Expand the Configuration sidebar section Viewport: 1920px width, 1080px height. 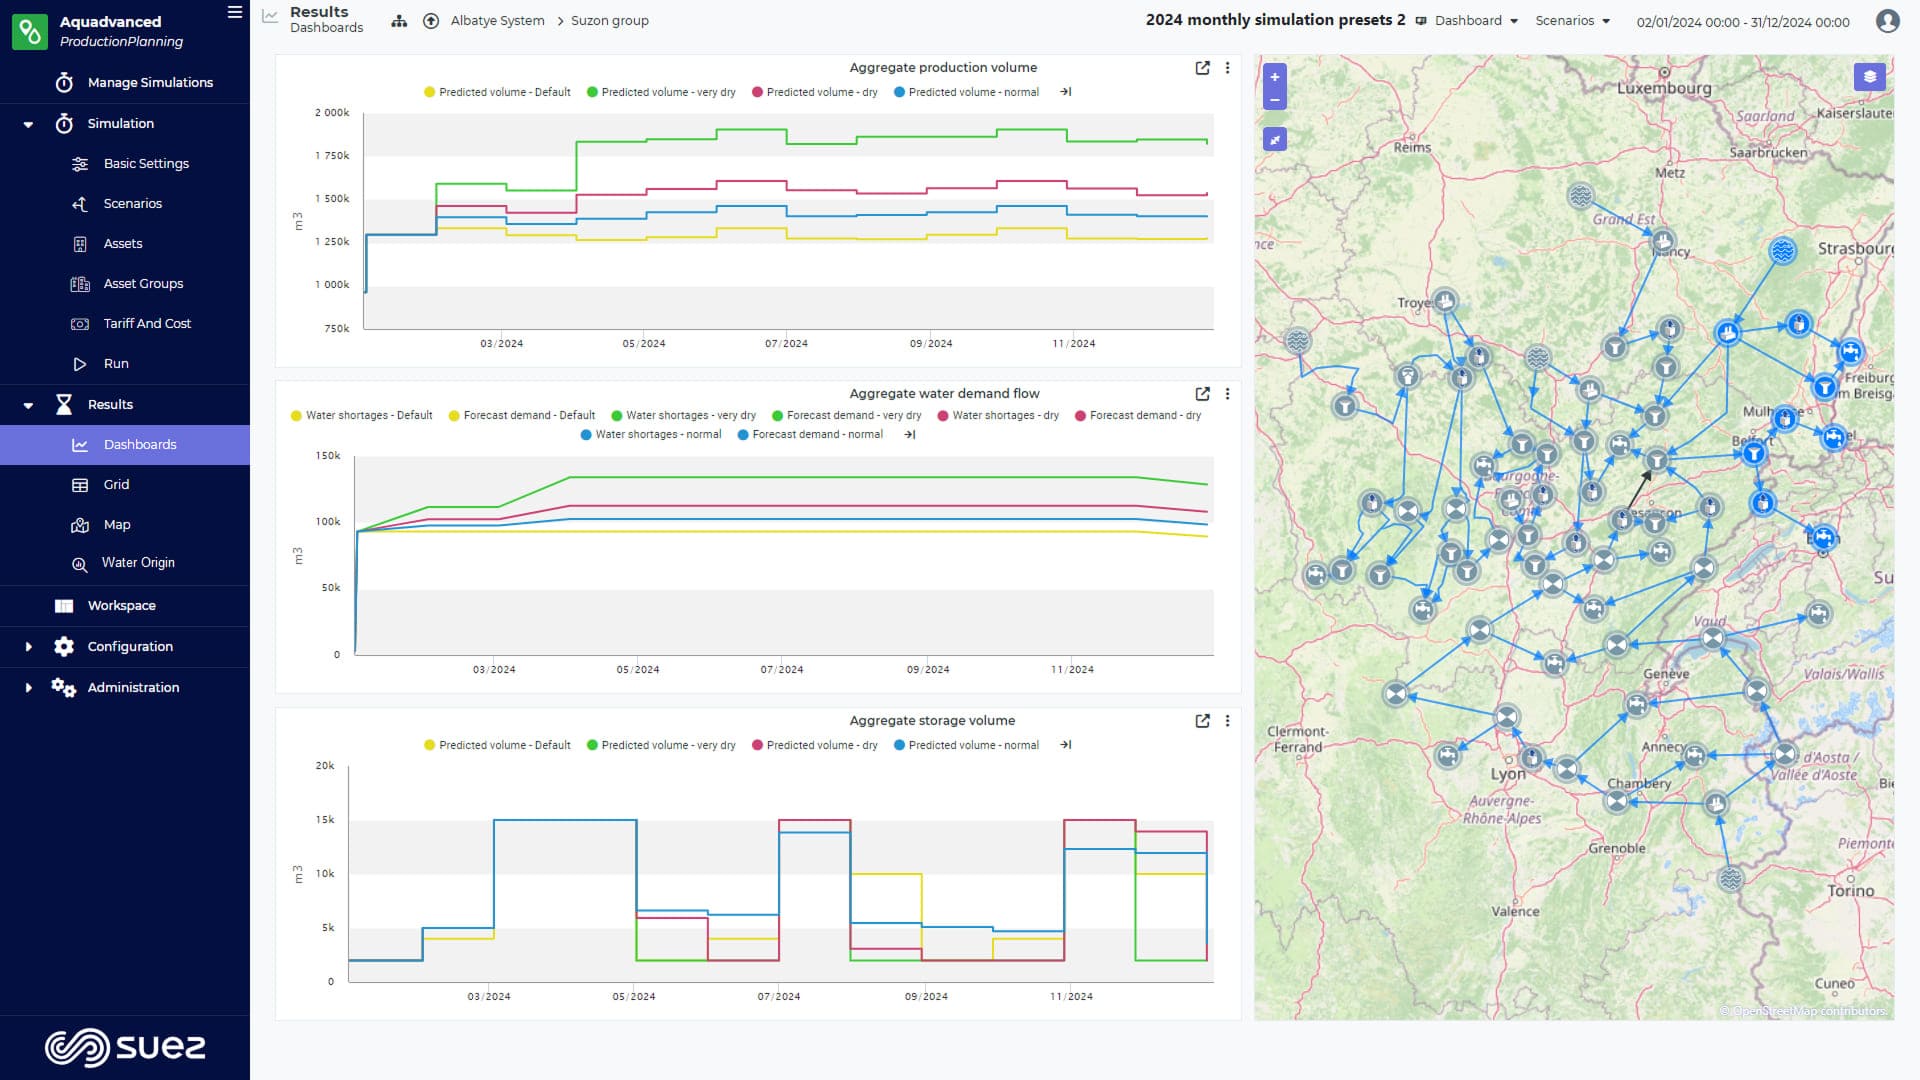130,647
